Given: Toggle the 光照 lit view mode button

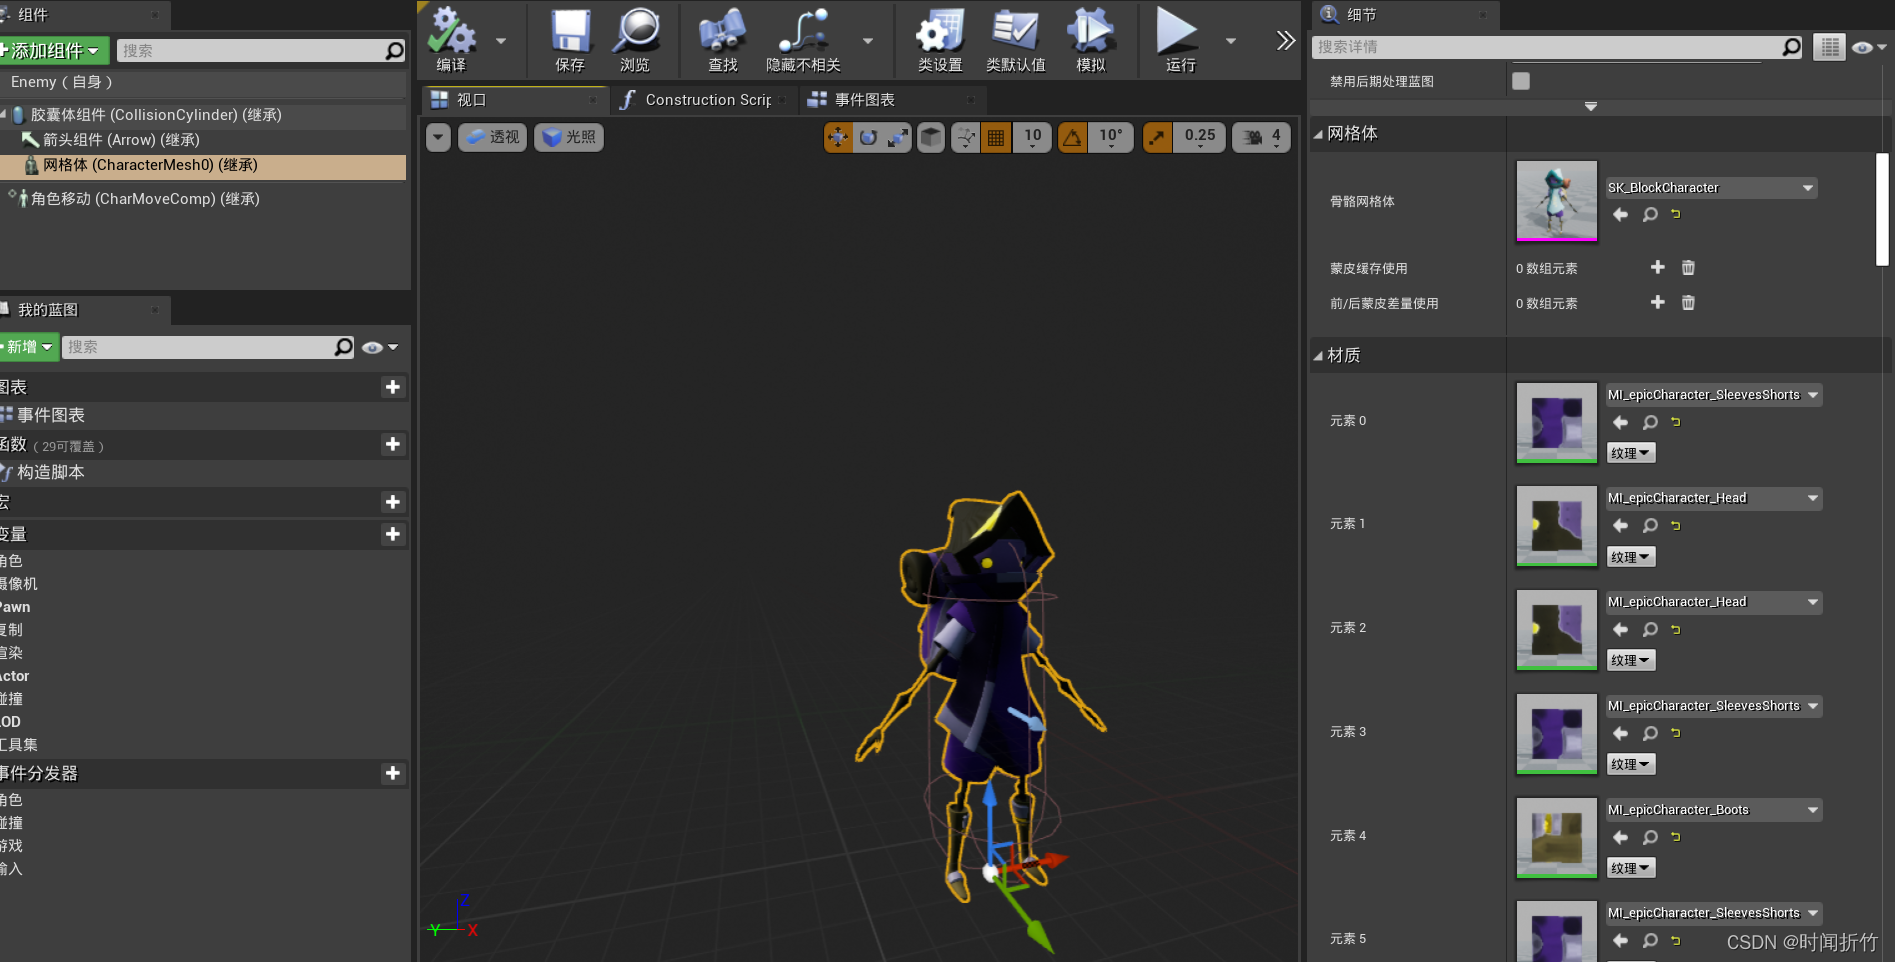Looking at the screenshot, I should pyautogui.click(x=569, y=137).
